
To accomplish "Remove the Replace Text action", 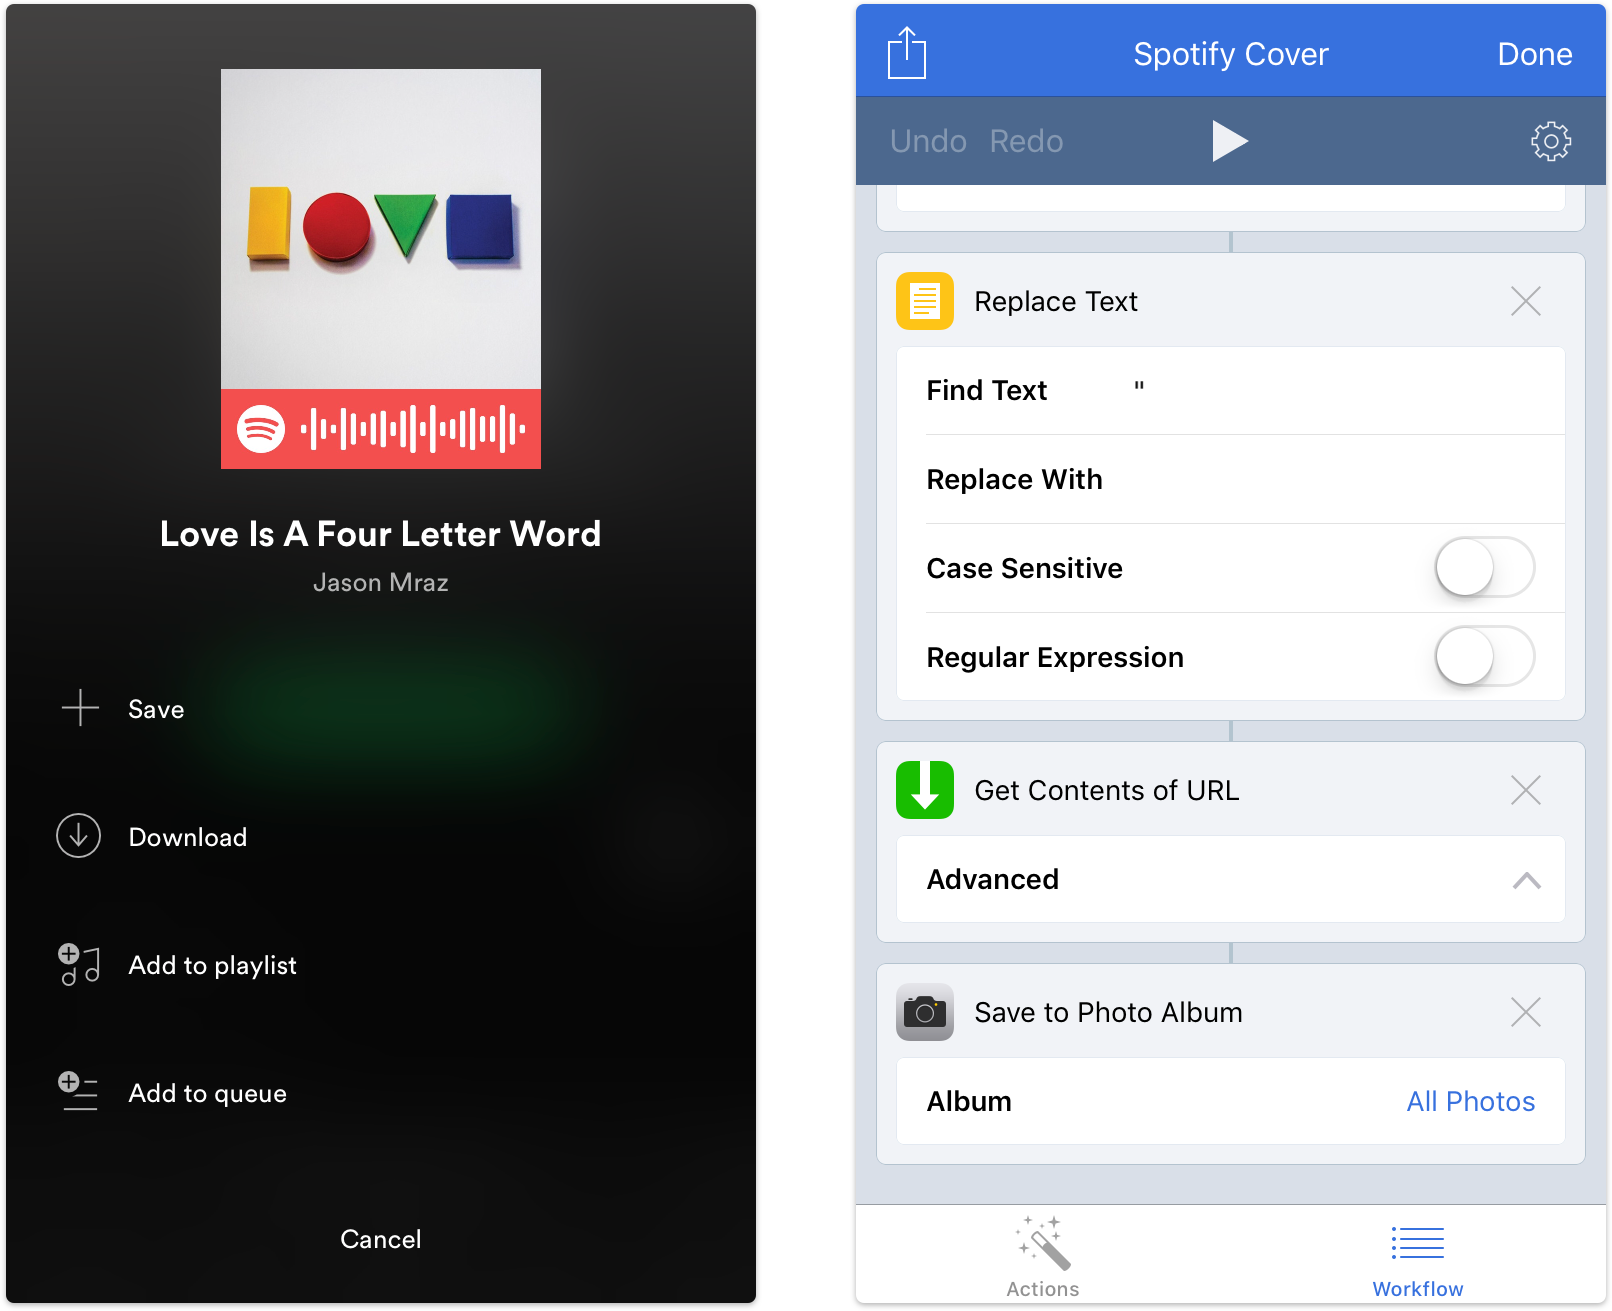I will [1526, 301].
